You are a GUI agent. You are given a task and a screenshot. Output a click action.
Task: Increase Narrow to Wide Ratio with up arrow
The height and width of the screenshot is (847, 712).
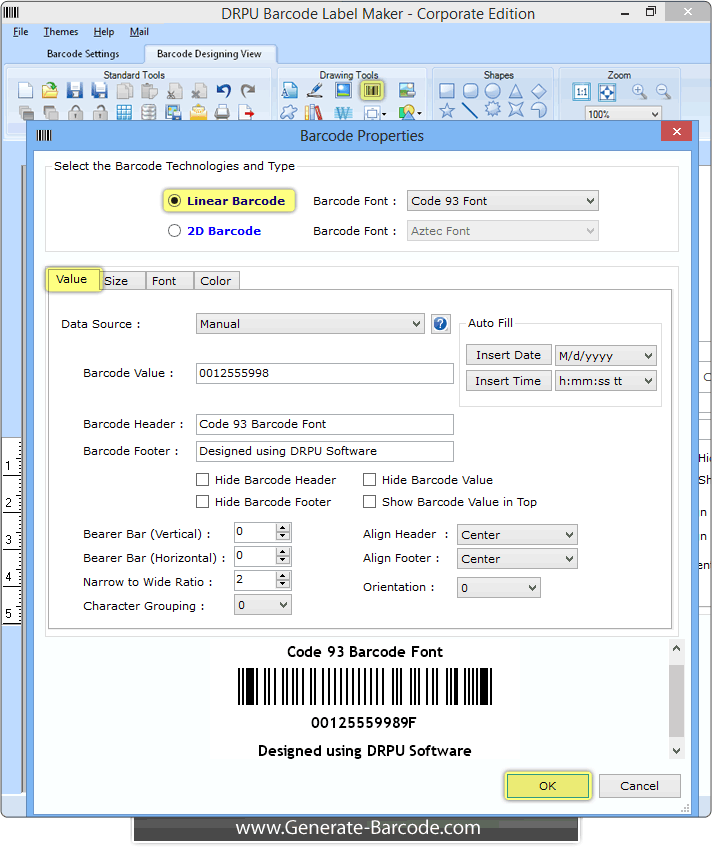(283, 576)
